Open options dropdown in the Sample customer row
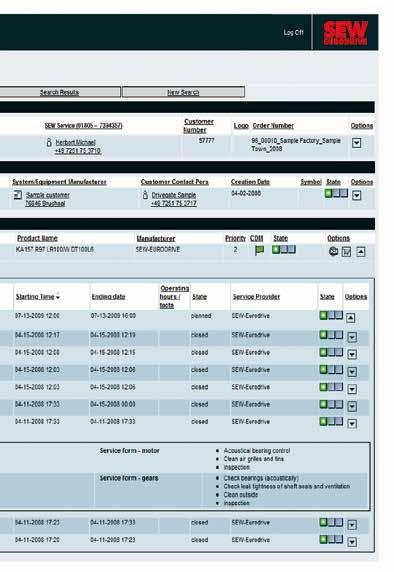Viewport: 394px width, 572px height. (356, 195)
